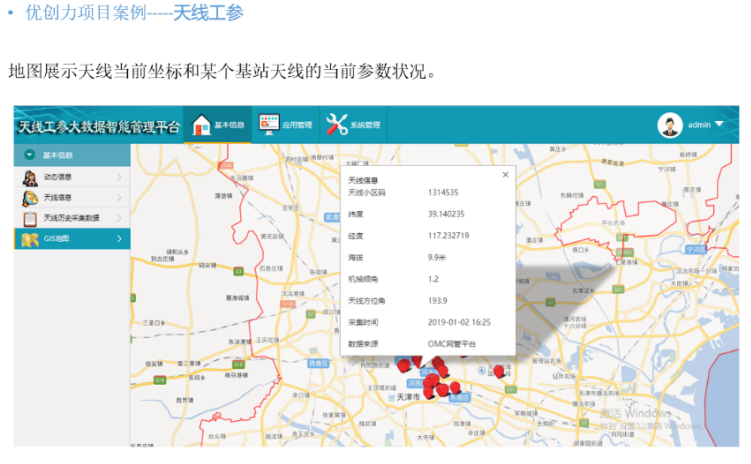Select the 天线信息 menu item
Screen dimensions: 751x464
72,197
